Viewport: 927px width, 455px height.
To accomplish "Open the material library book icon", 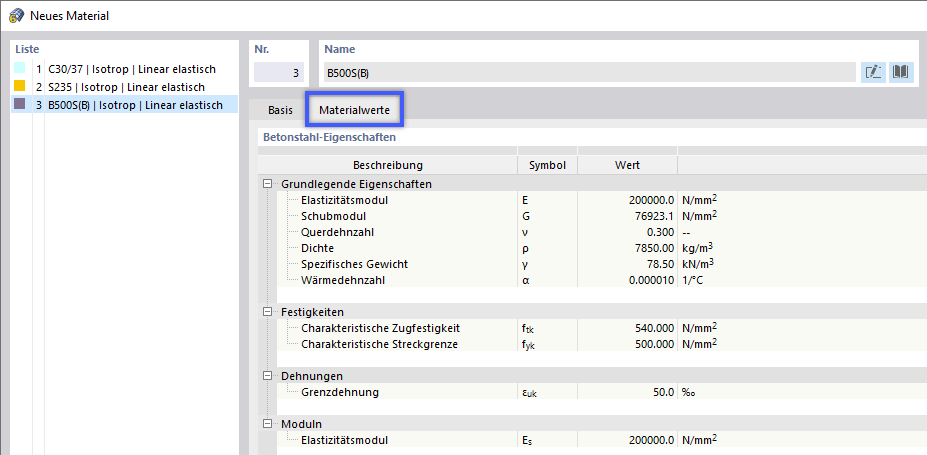I will [901, 73].
